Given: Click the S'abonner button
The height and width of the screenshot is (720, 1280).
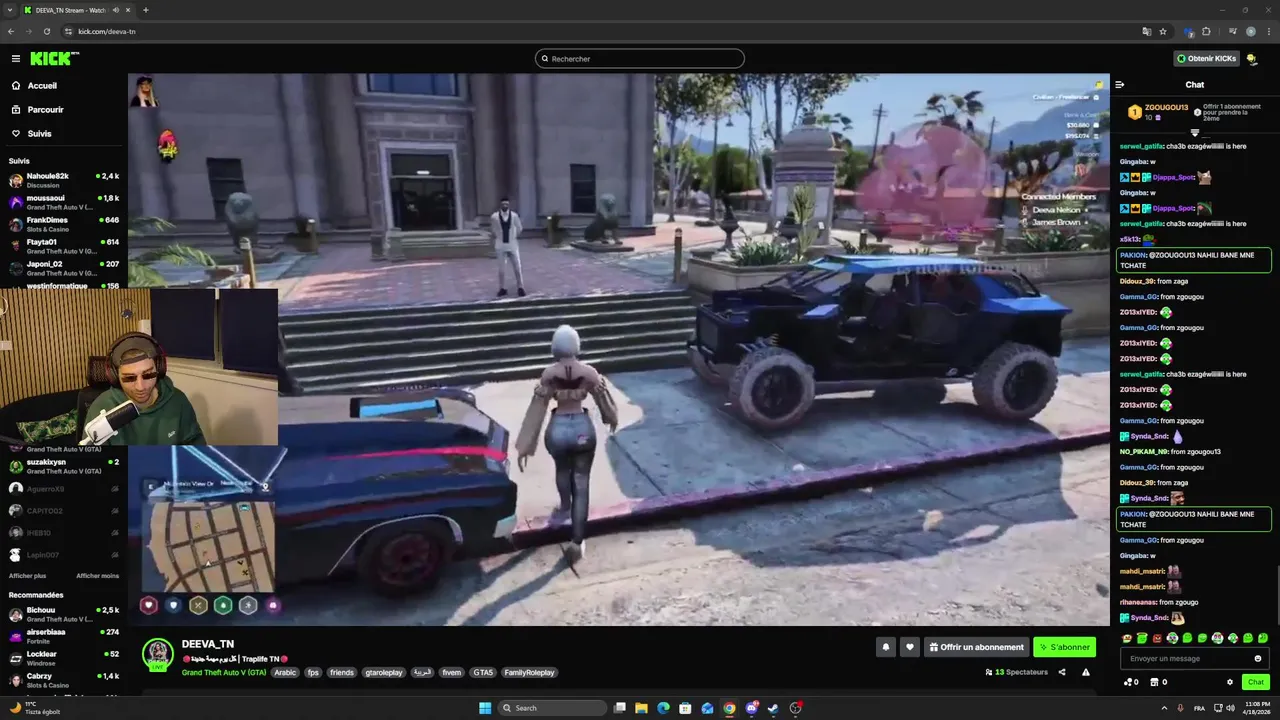Looking at the screenshot, I should click(x=1064, y=647).
